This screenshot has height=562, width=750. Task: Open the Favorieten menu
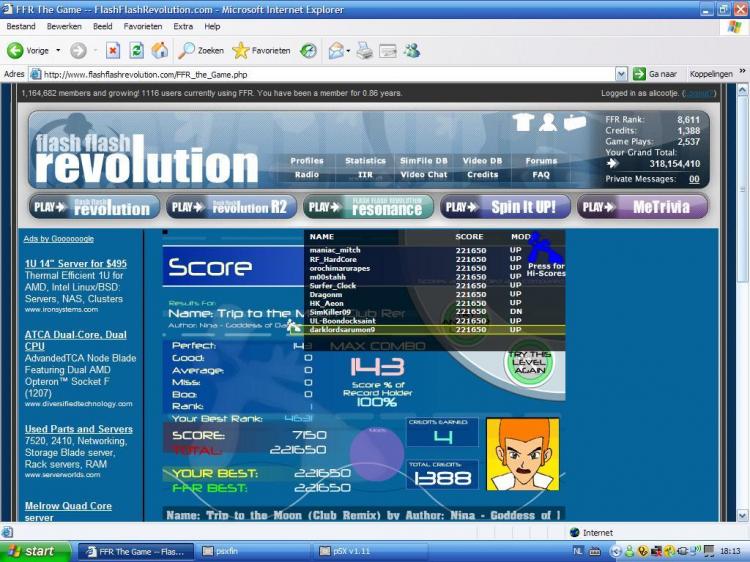click(x=143, y=26)
